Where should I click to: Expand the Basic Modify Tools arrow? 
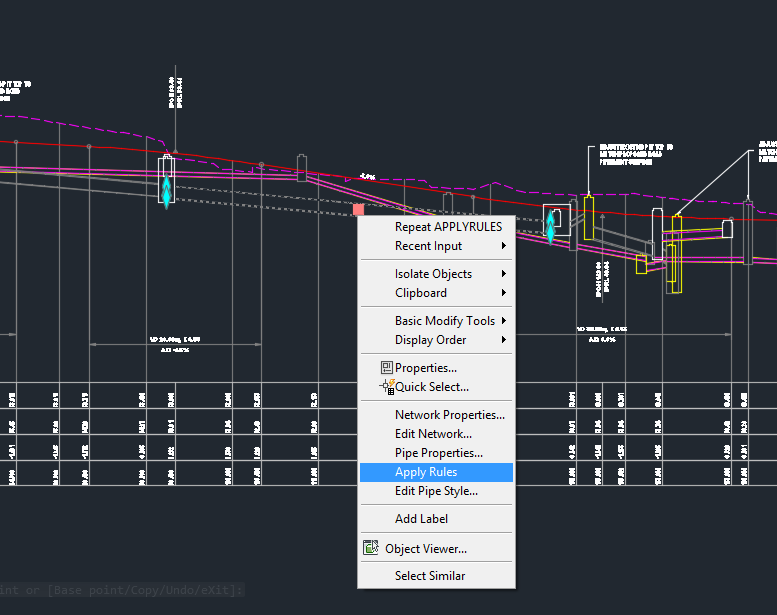[x=503, y=321]
